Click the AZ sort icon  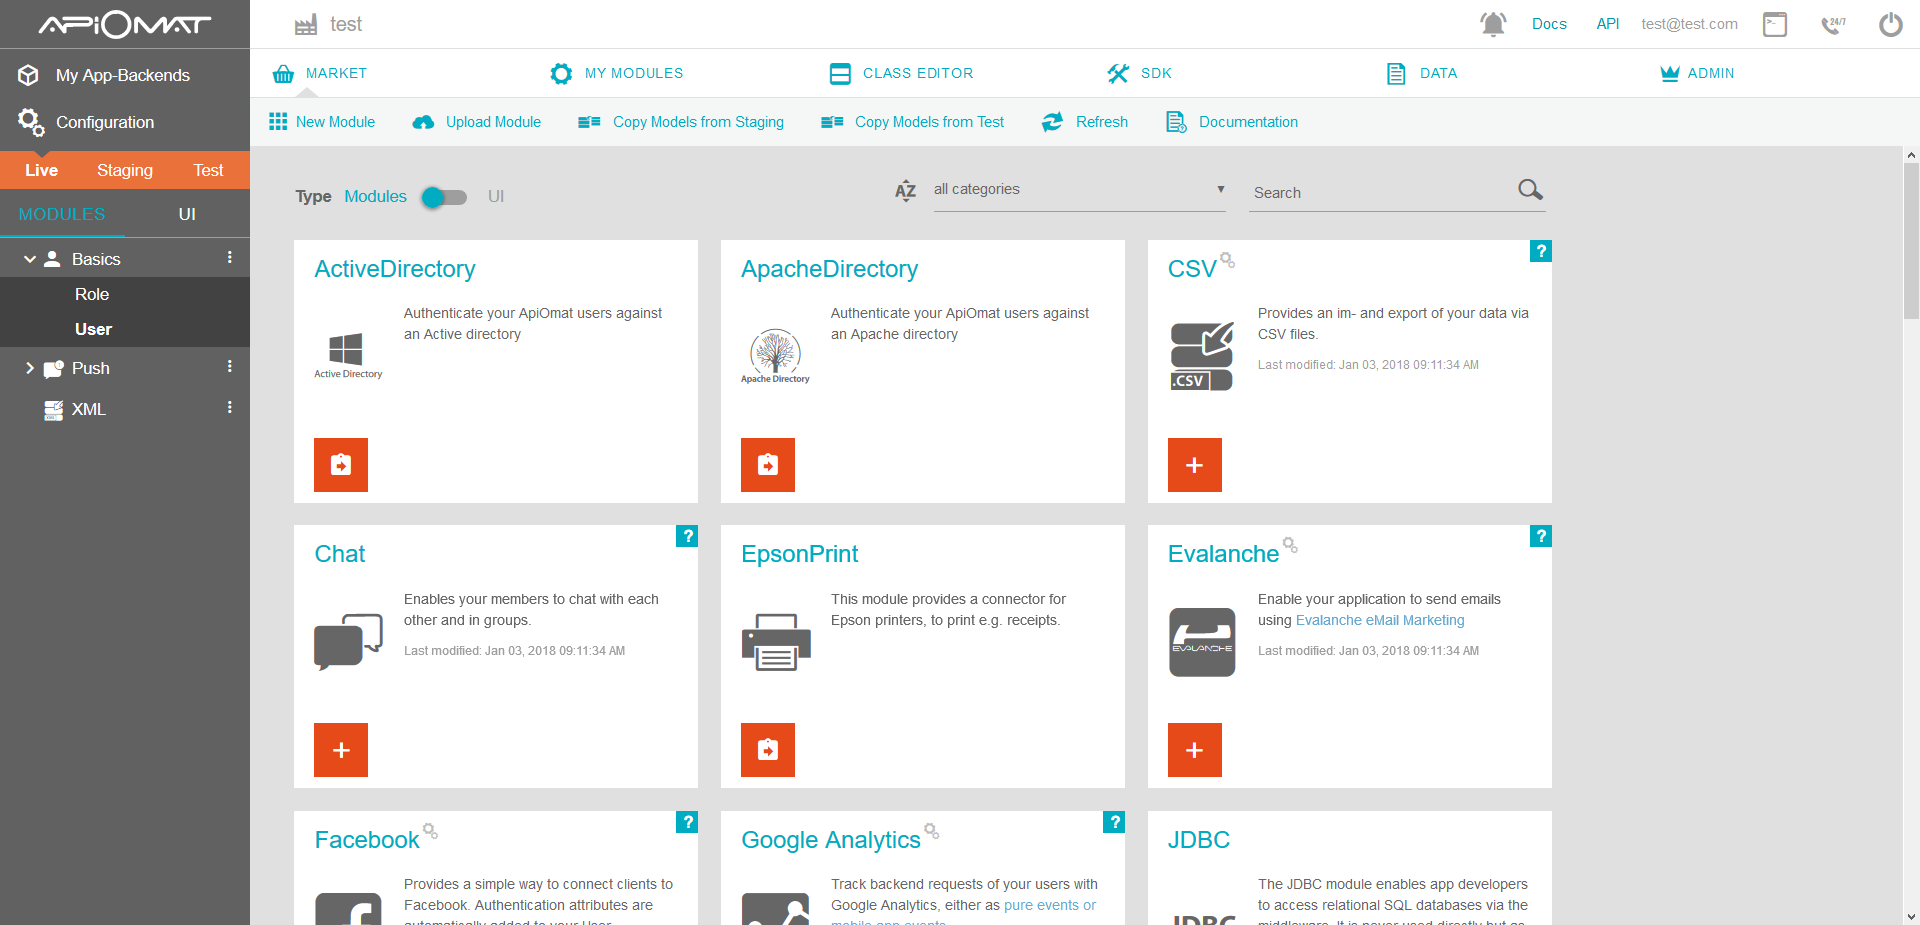pos(905,191)
